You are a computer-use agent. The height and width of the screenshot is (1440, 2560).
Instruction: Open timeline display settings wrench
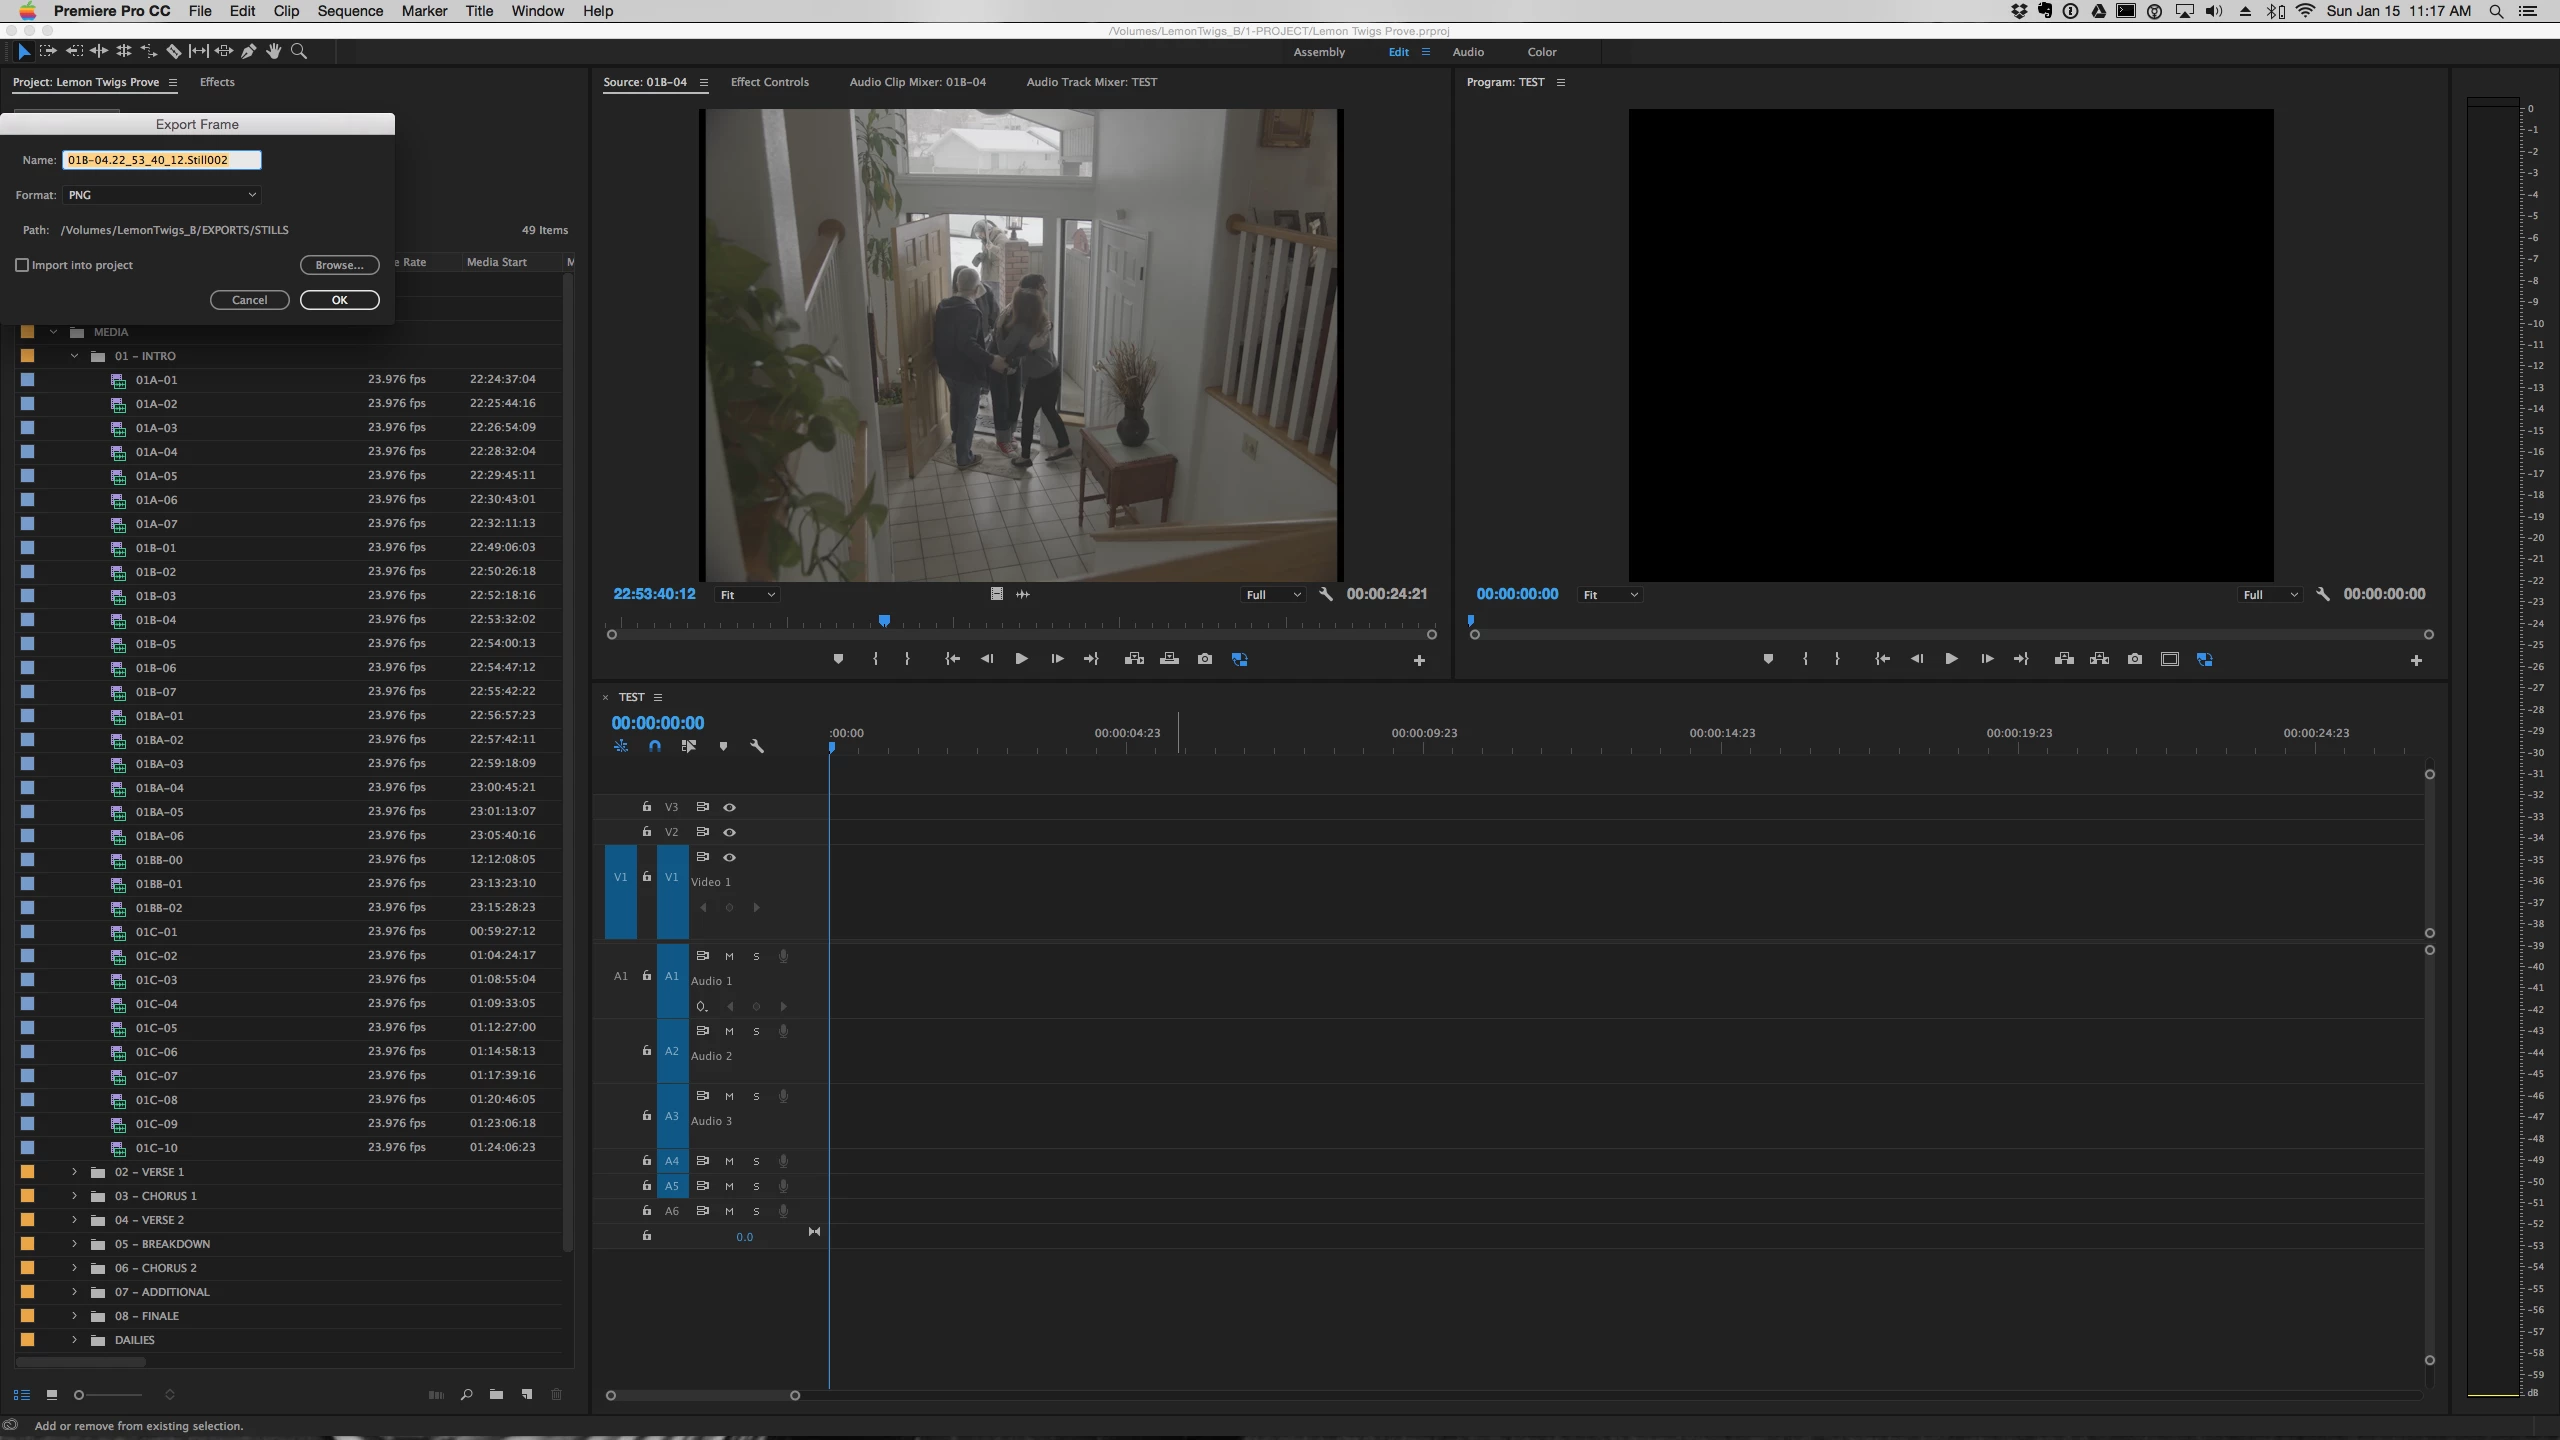[x=757, y=746]
